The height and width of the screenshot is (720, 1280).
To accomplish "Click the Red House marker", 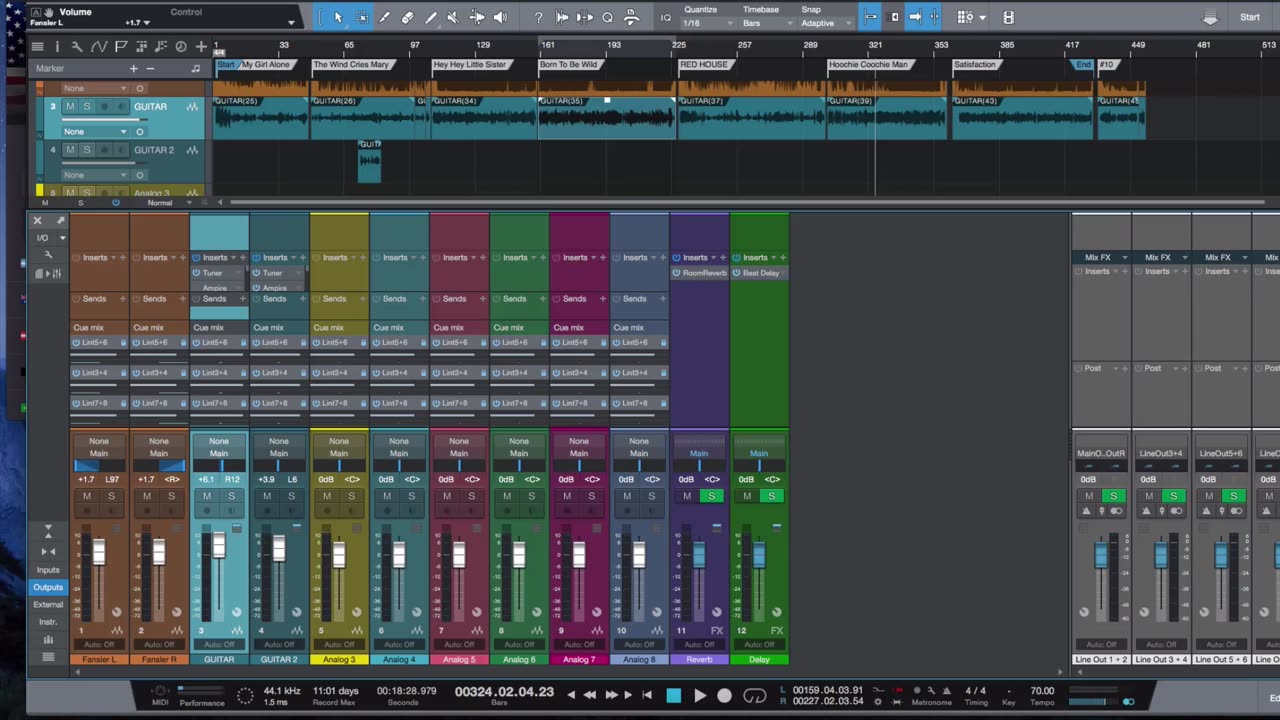I will [x=704, y=65].
